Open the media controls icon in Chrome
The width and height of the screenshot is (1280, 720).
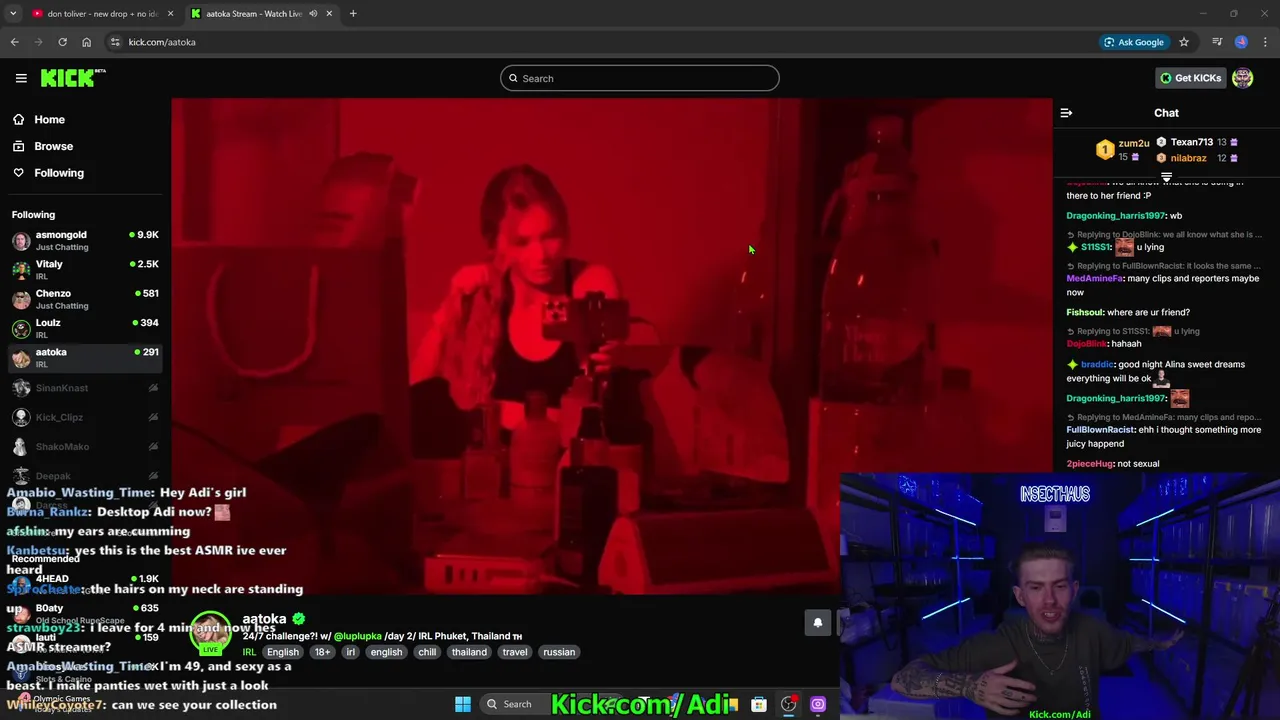pyautogui.click(x=1217, y=42)
